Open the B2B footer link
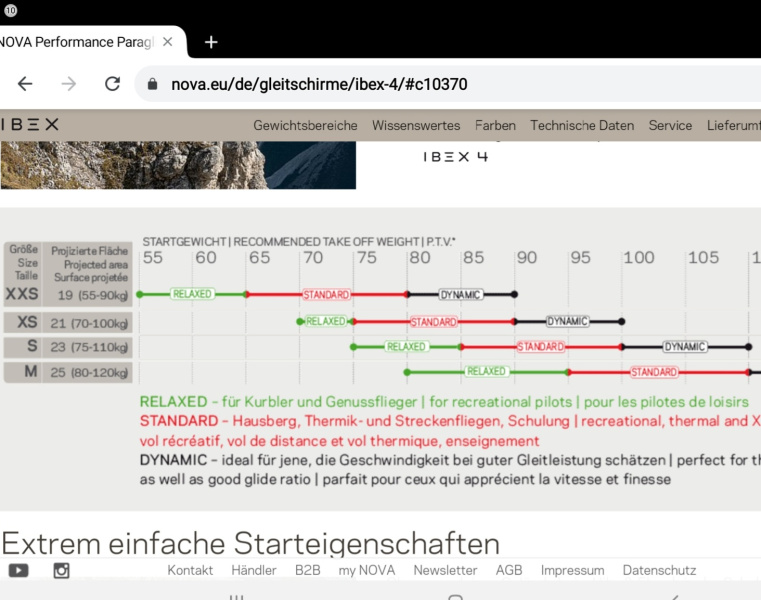 [308, 570]
